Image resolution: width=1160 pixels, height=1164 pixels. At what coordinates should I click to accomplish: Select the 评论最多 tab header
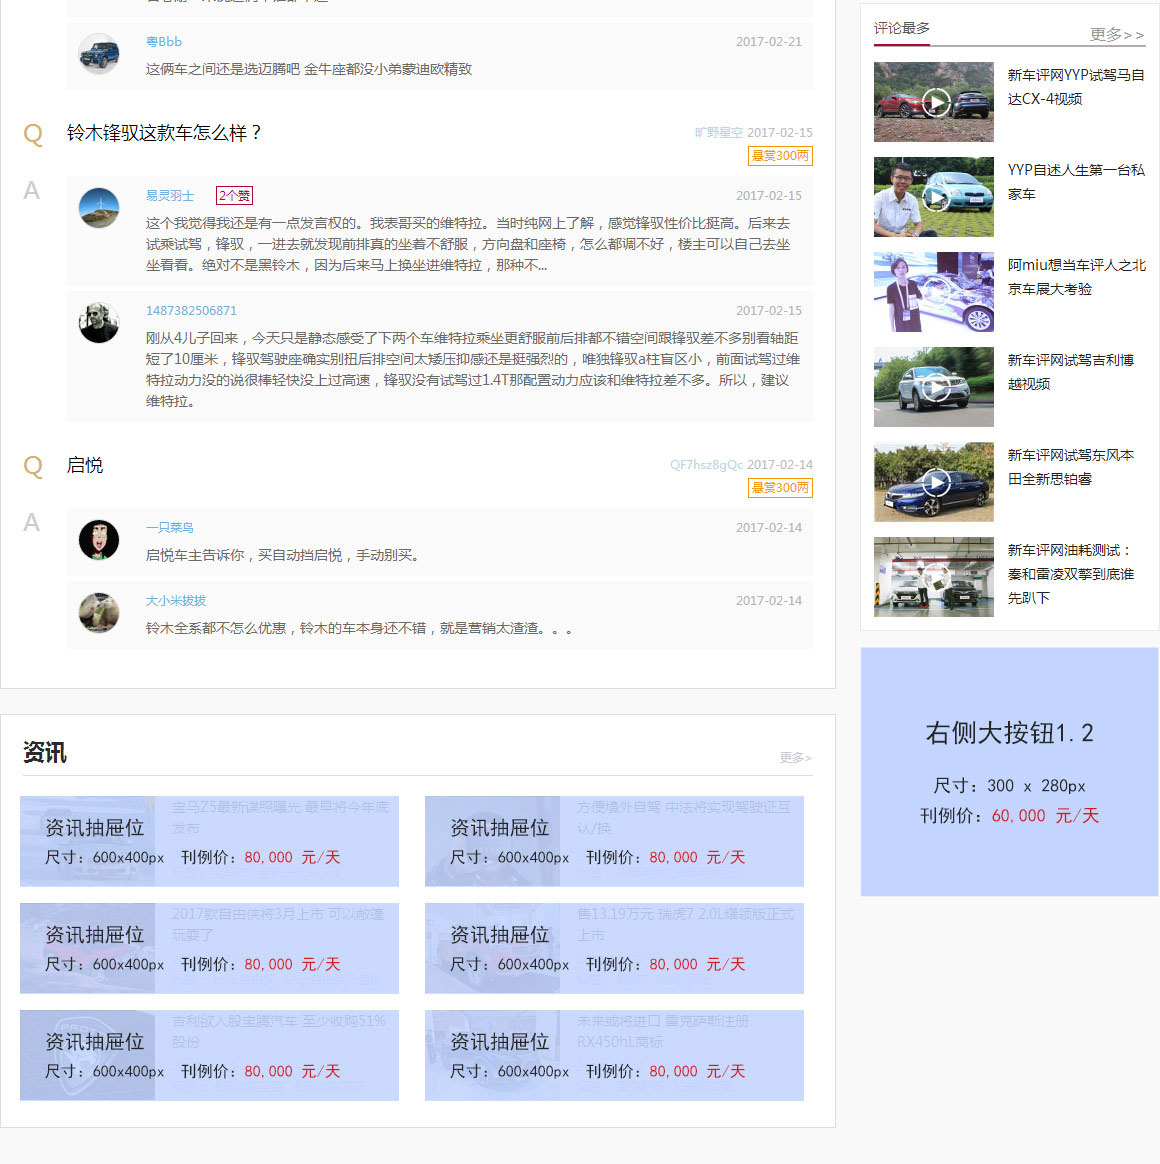point(901,28)
